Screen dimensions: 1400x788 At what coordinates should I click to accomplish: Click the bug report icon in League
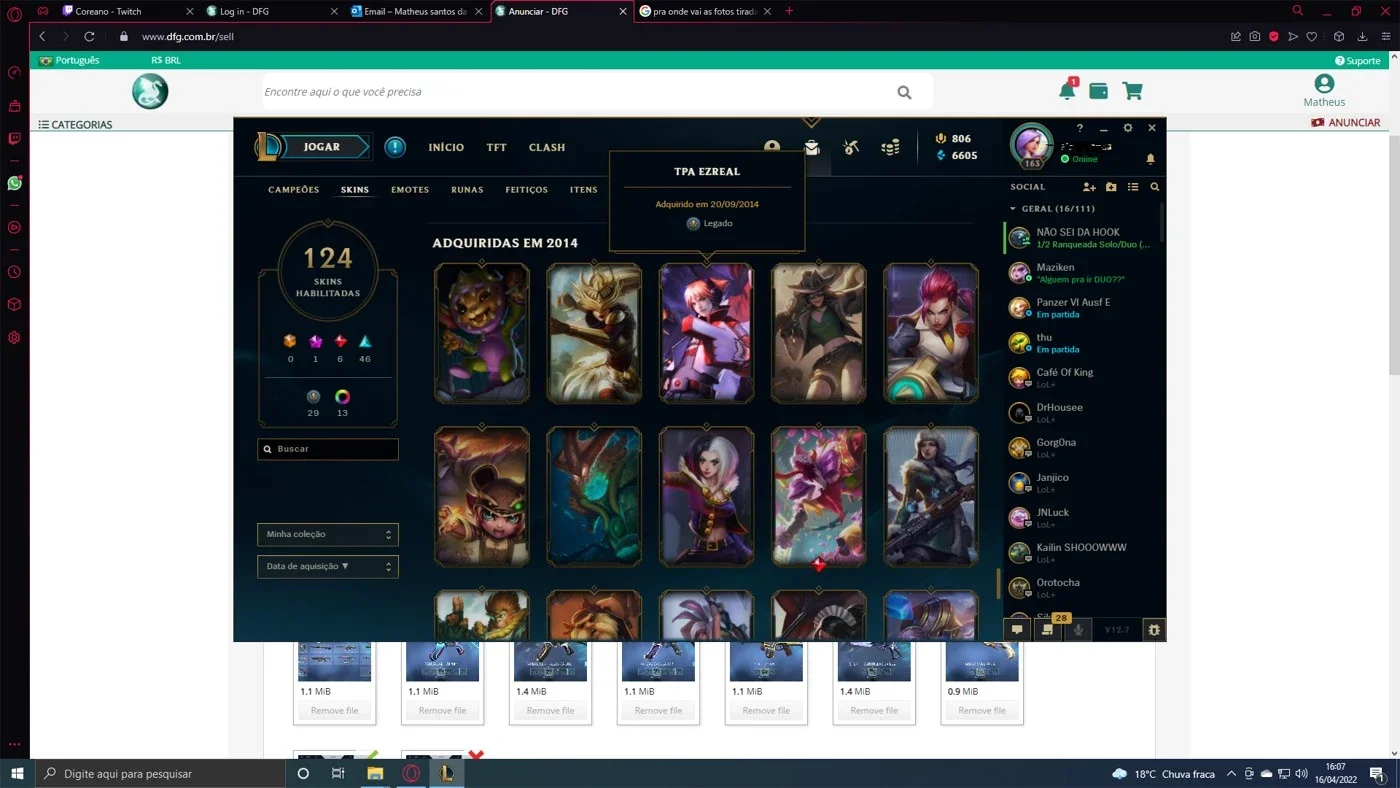1154,630
